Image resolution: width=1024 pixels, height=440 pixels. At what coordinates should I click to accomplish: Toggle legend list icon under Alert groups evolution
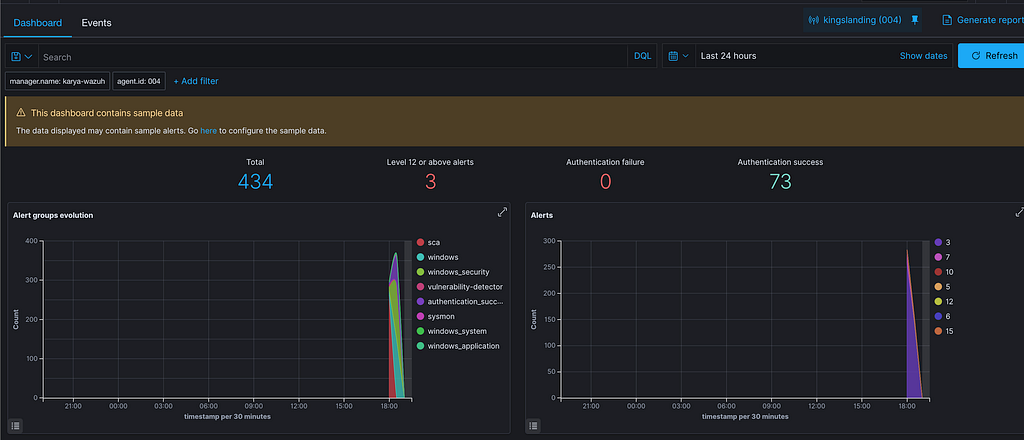[x=16, y=426]
